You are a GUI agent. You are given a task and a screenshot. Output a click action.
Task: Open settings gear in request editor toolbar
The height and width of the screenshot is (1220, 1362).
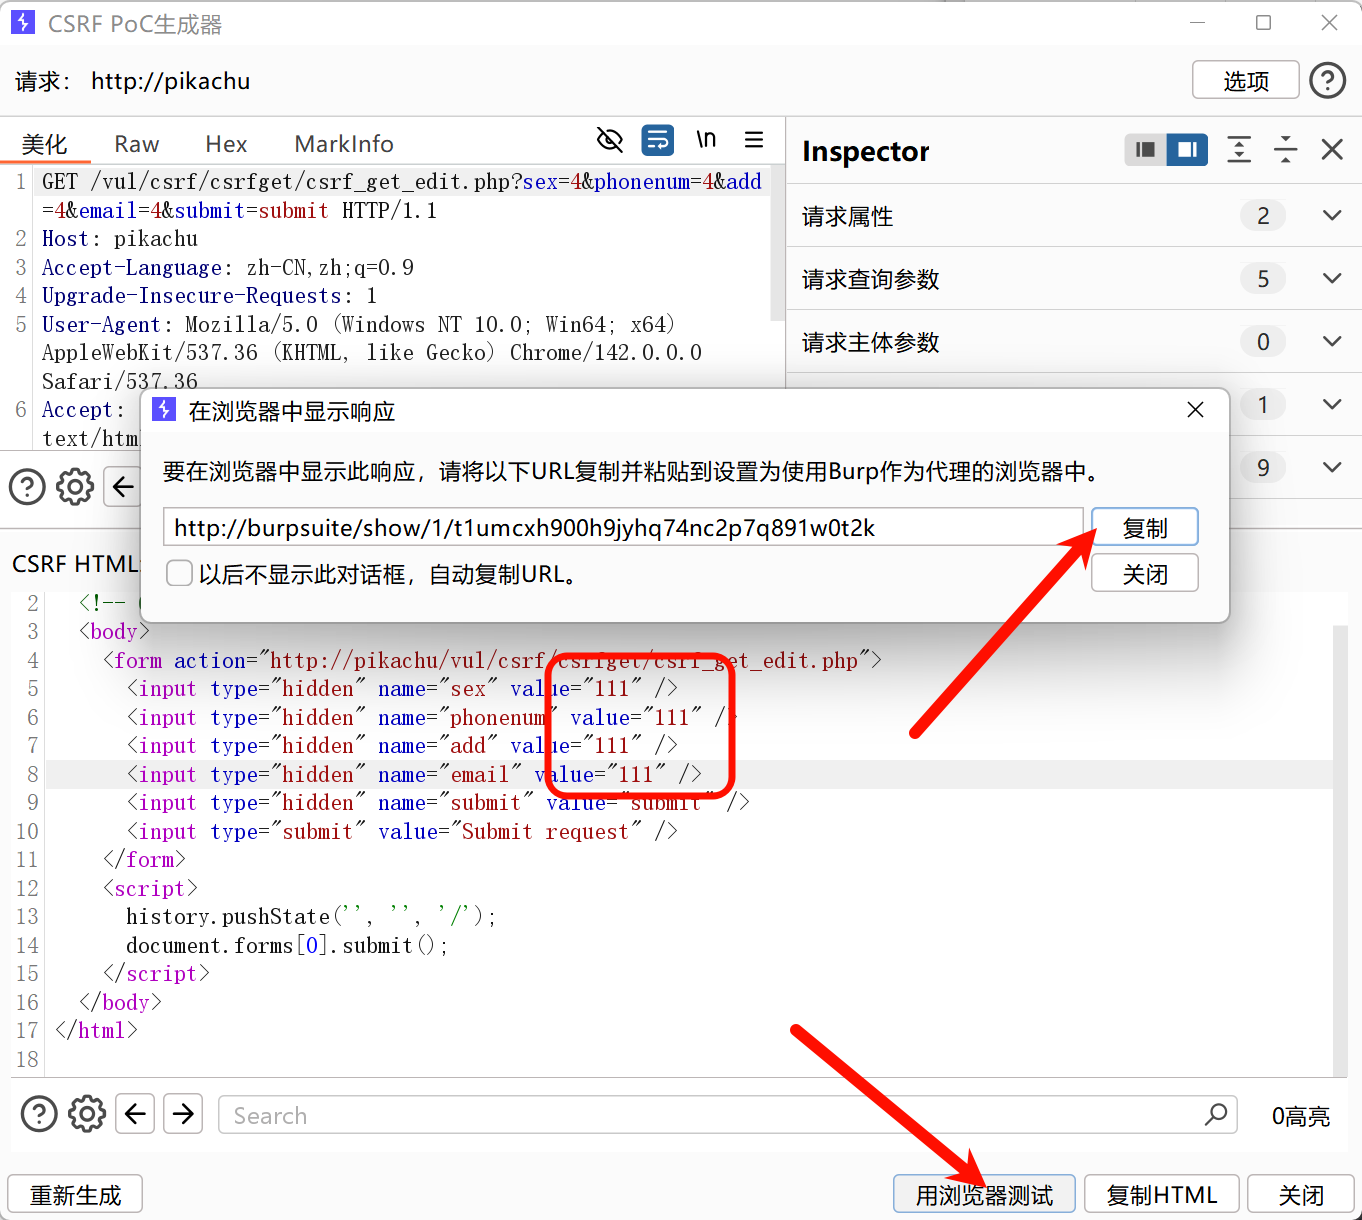[75, 487]
